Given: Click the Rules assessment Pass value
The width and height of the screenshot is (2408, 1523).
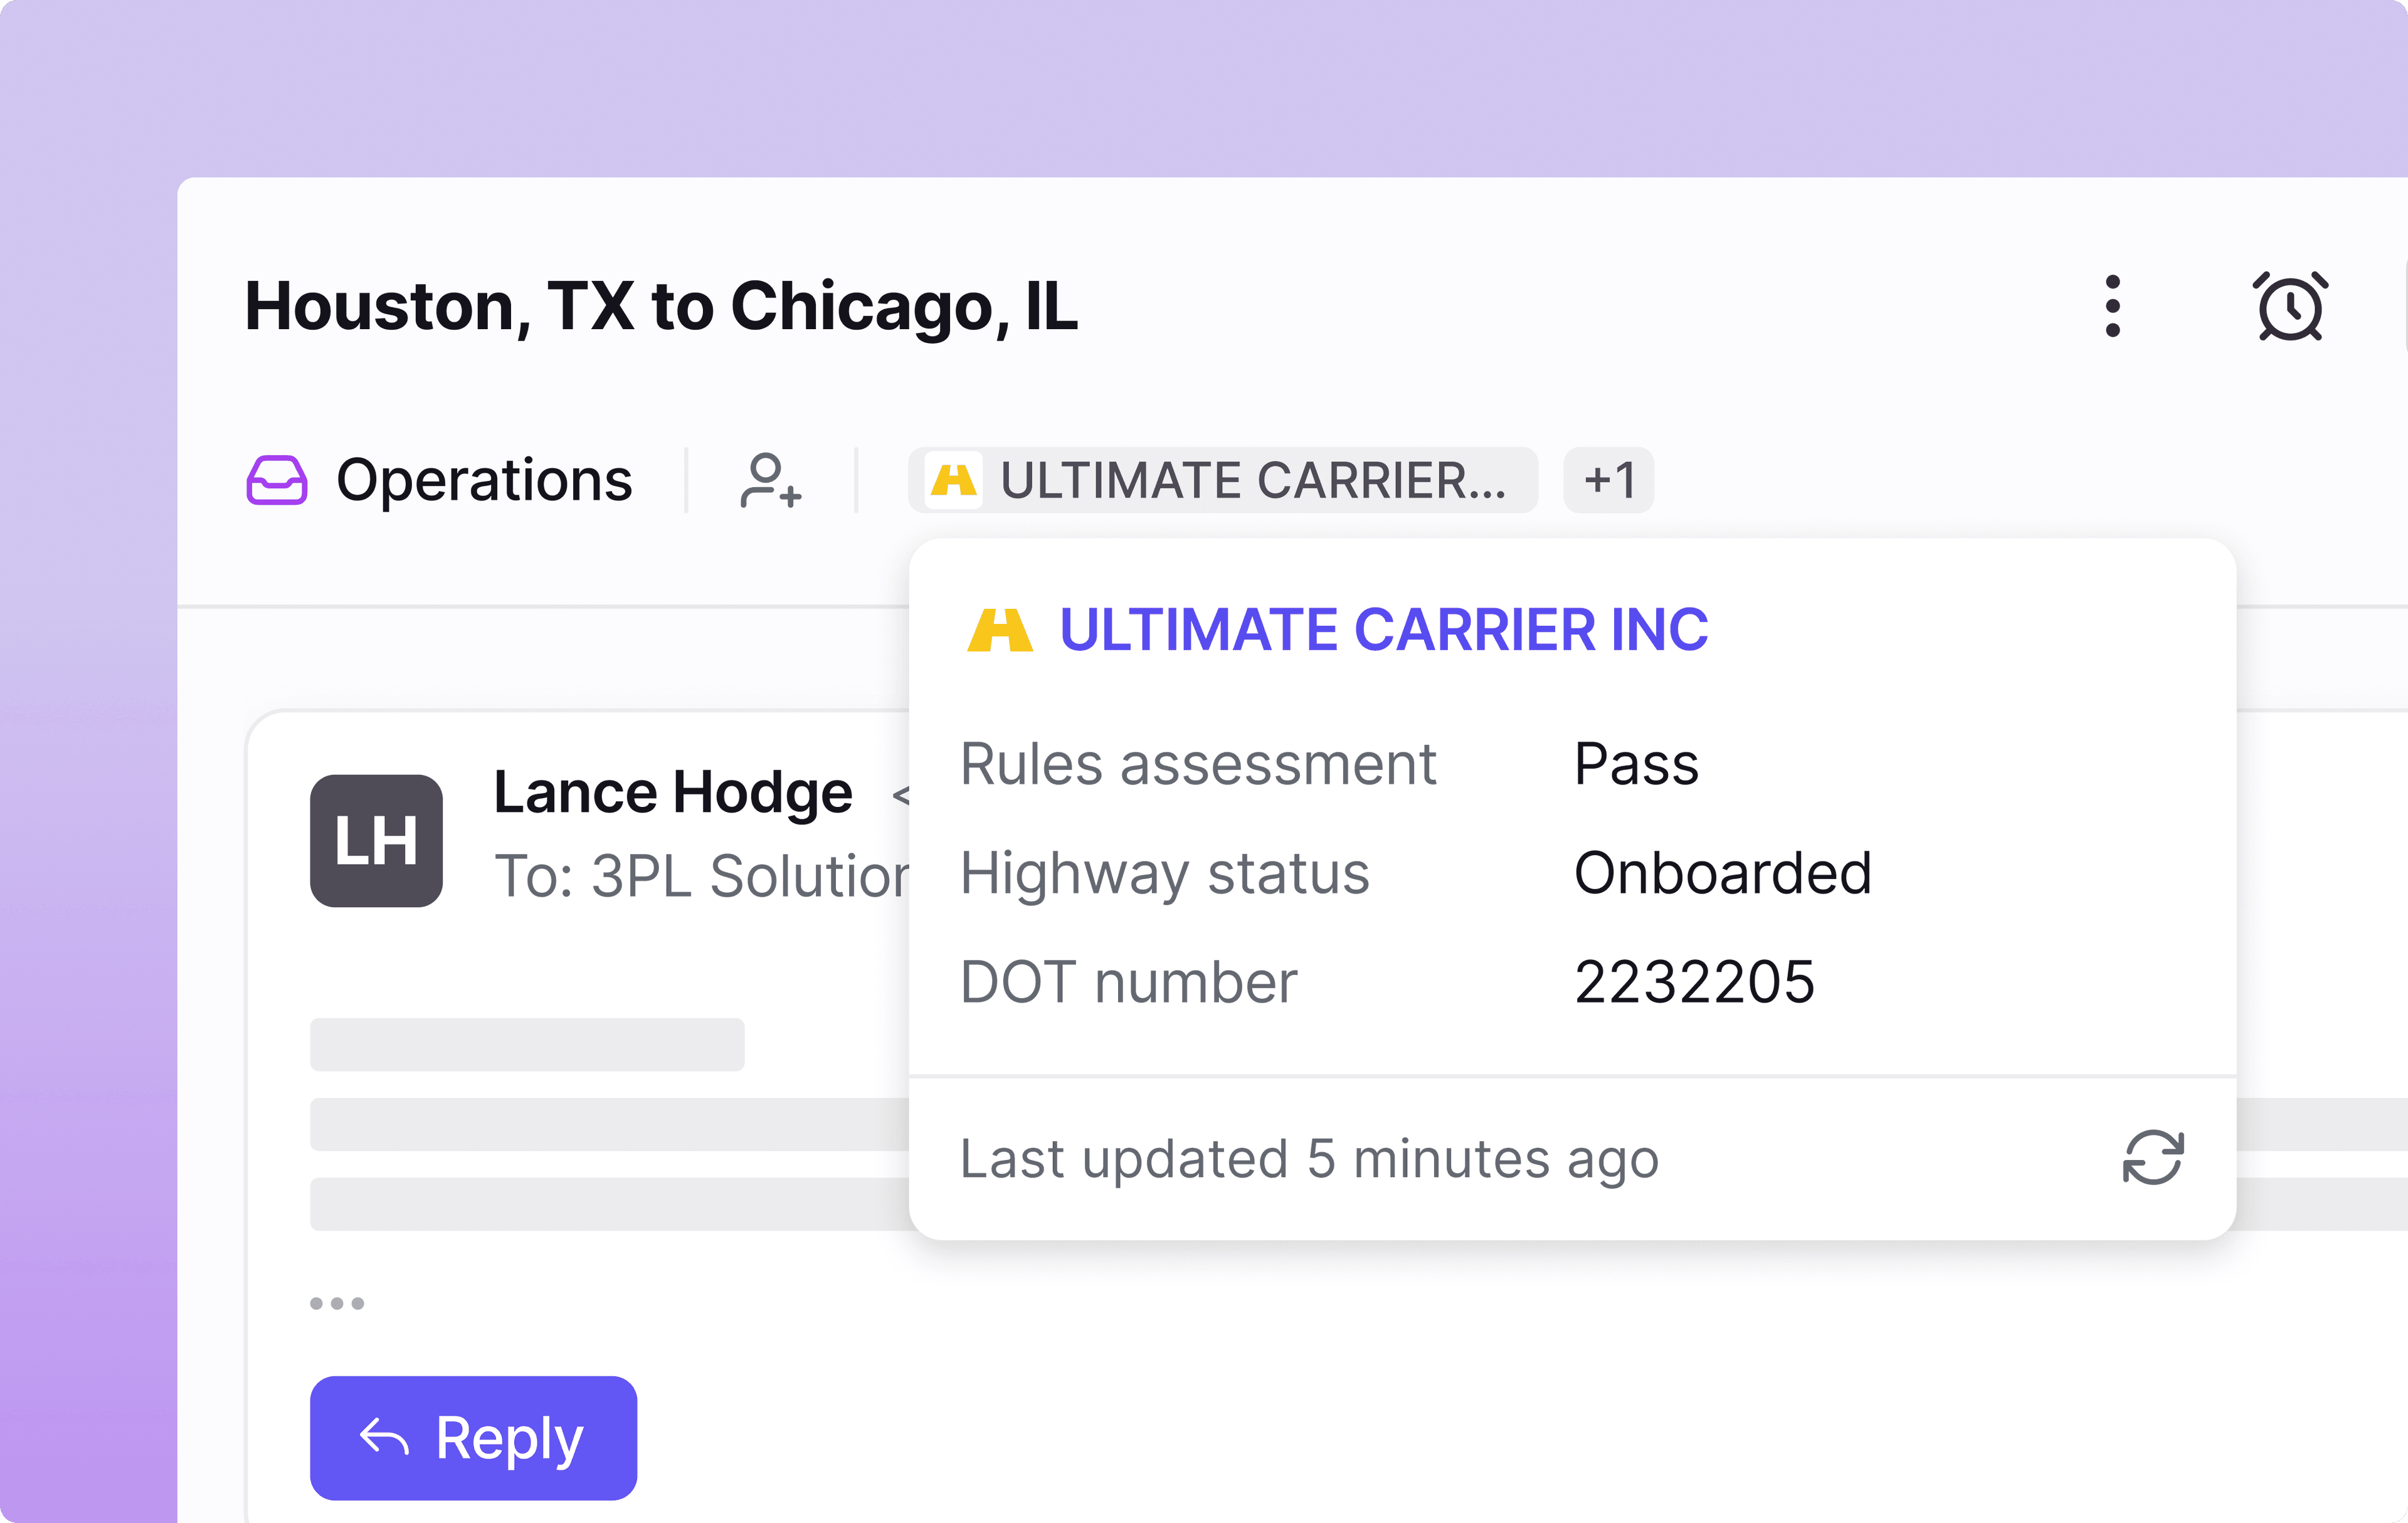Looking at the screenshot, I should pyautogui.click(x=1636, y=764).
